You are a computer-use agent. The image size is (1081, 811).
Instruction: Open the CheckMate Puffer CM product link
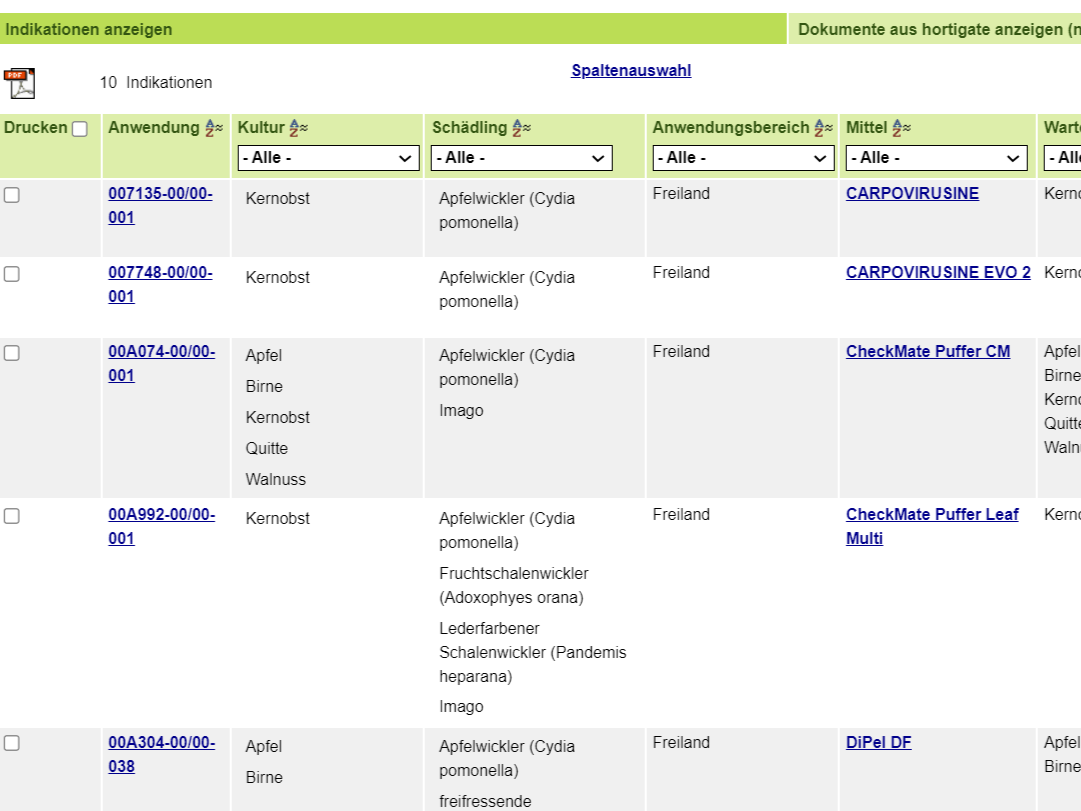click(928, 351)
